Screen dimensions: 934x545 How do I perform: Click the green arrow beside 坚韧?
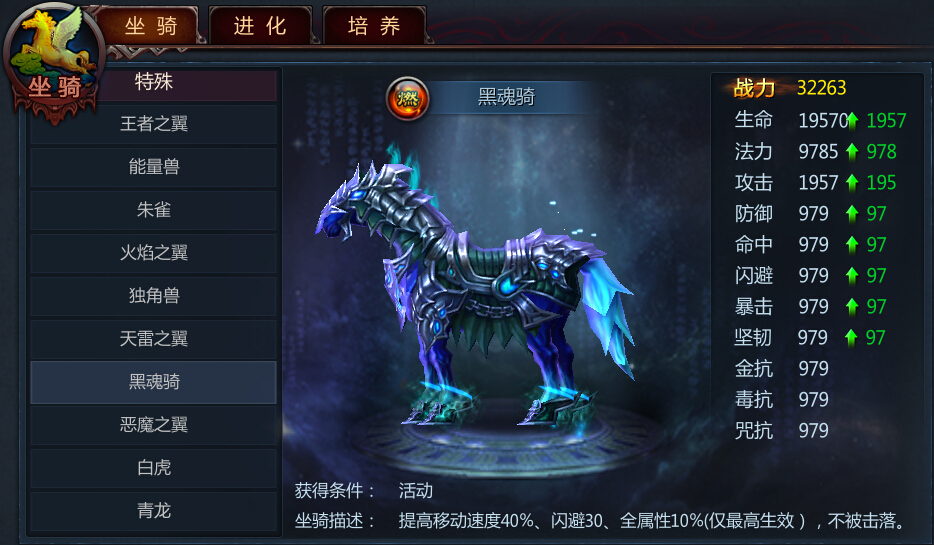(851, 337)
